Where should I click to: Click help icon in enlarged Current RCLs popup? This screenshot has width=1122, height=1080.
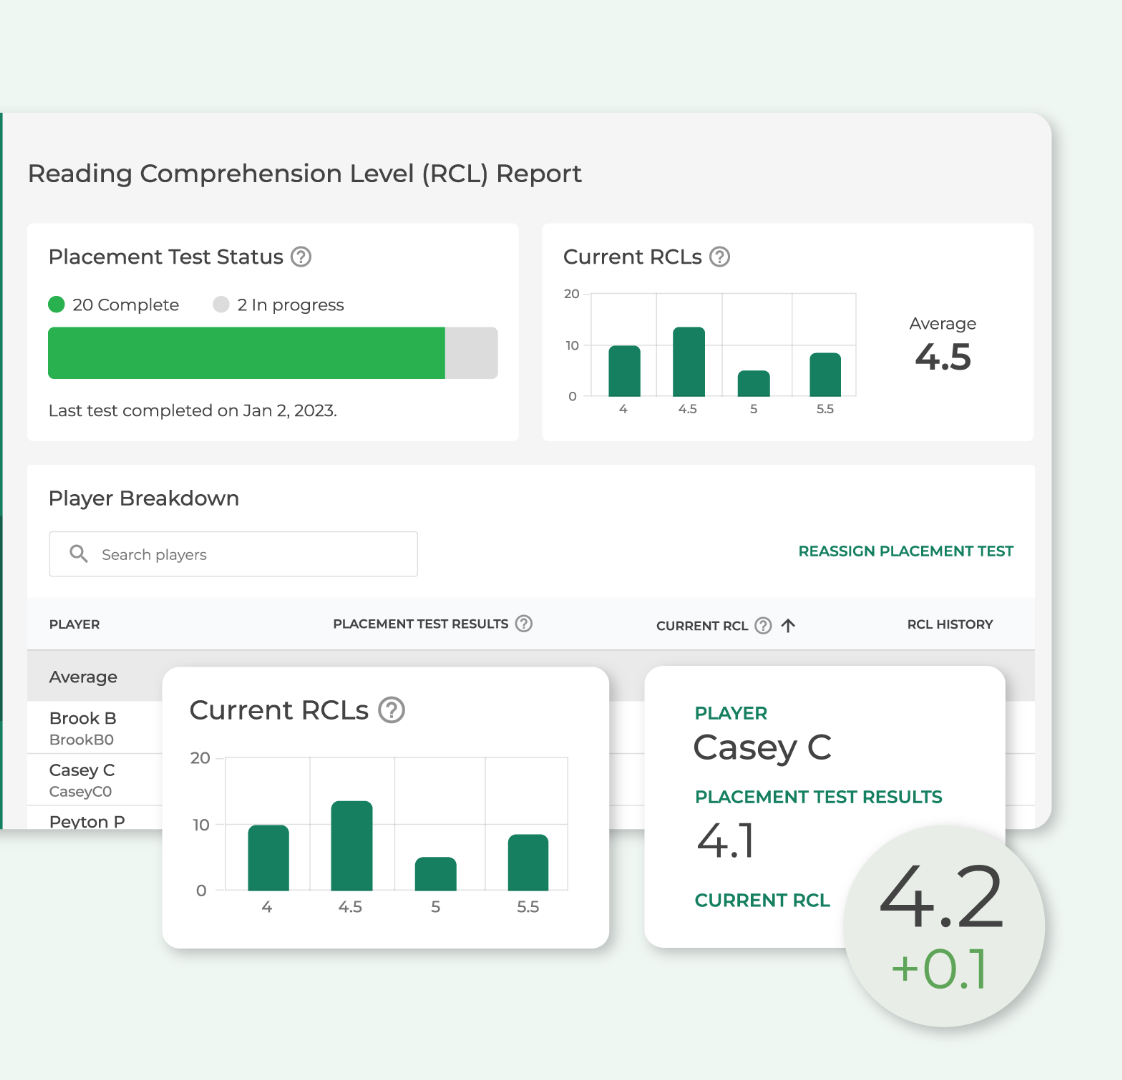point(391,710)
